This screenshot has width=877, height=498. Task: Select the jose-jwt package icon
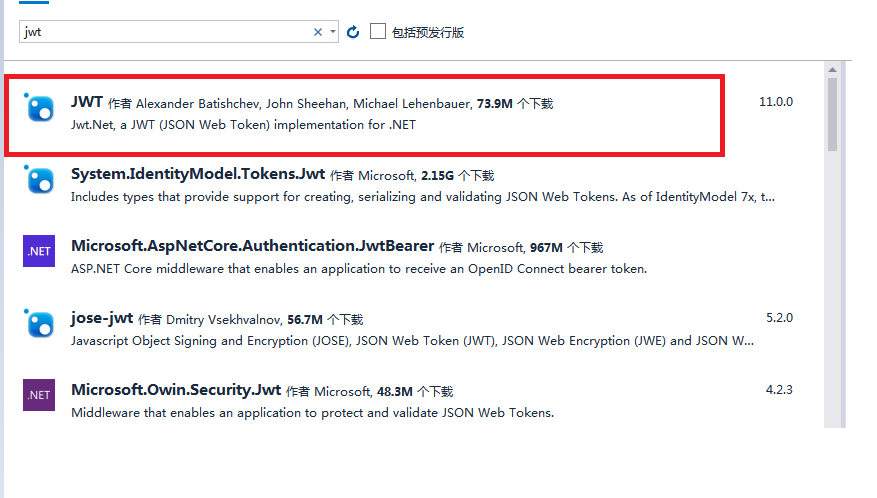tap(39, 323)
